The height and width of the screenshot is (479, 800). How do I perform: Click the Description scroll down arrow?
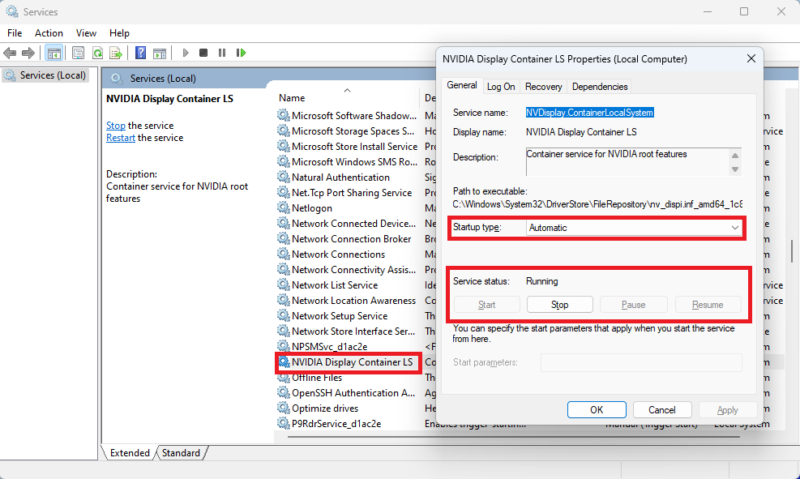click(735, 169)
